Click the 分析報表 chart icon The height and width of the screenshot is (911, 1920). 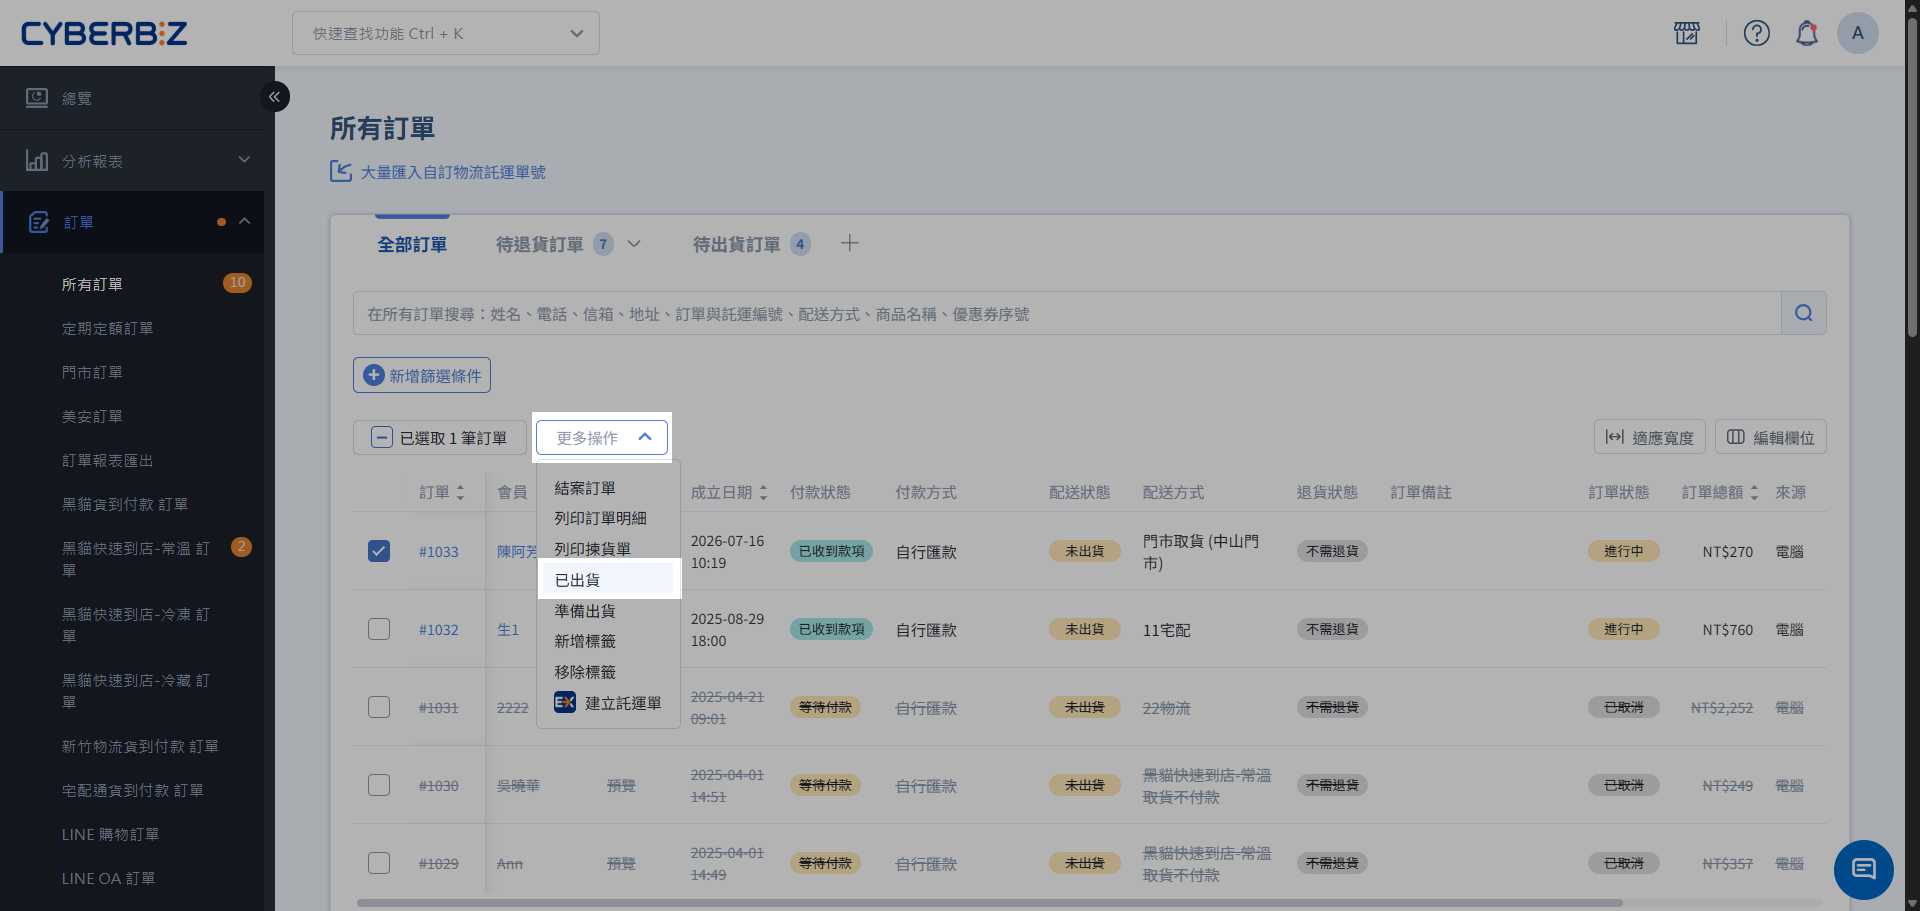pyautogui.click(x=37, y=160)
